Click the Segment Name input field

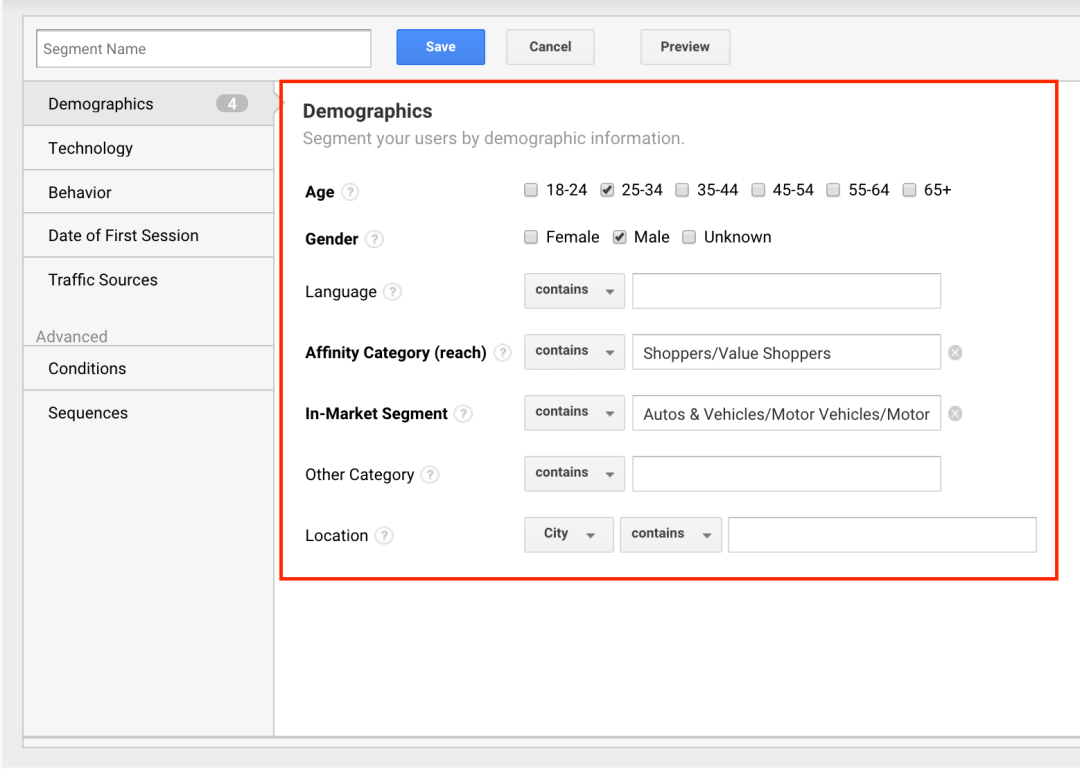click(204, 49)
